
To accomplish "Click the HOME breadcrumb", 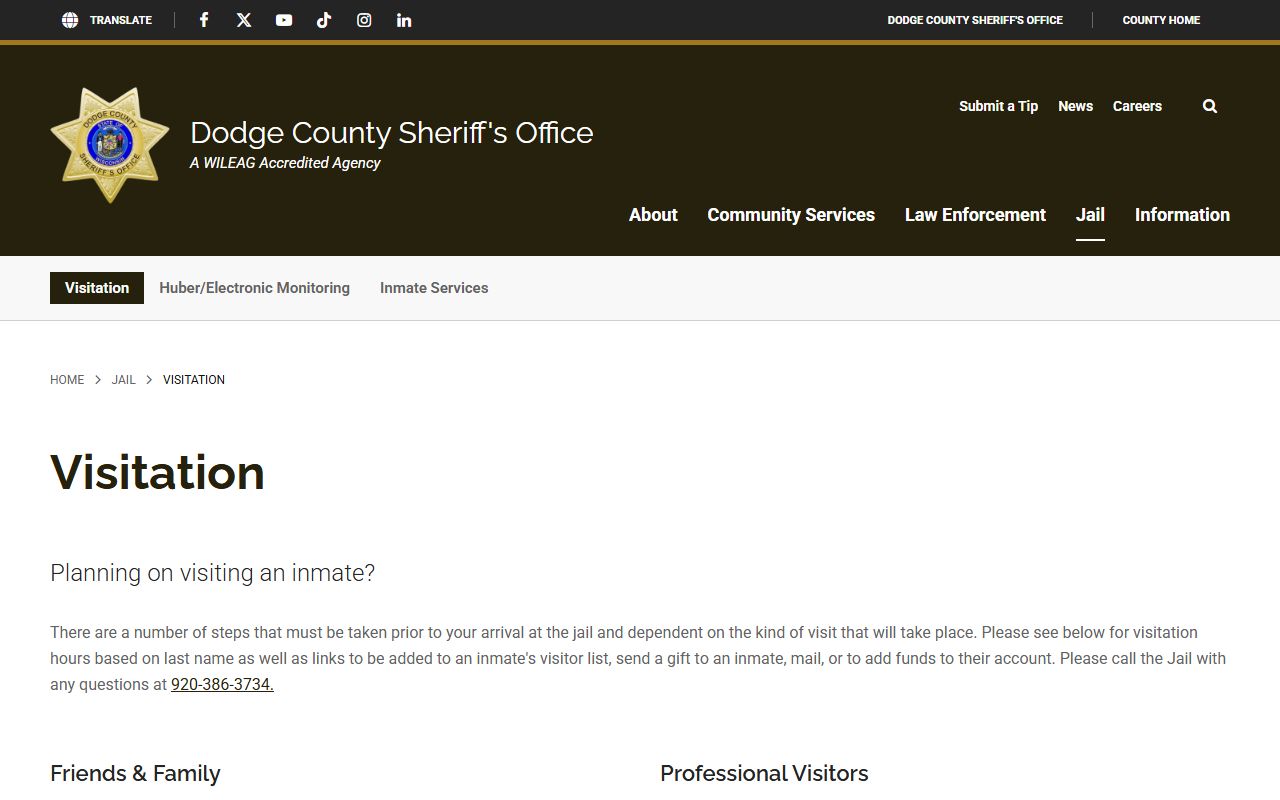I will [67, 380].
